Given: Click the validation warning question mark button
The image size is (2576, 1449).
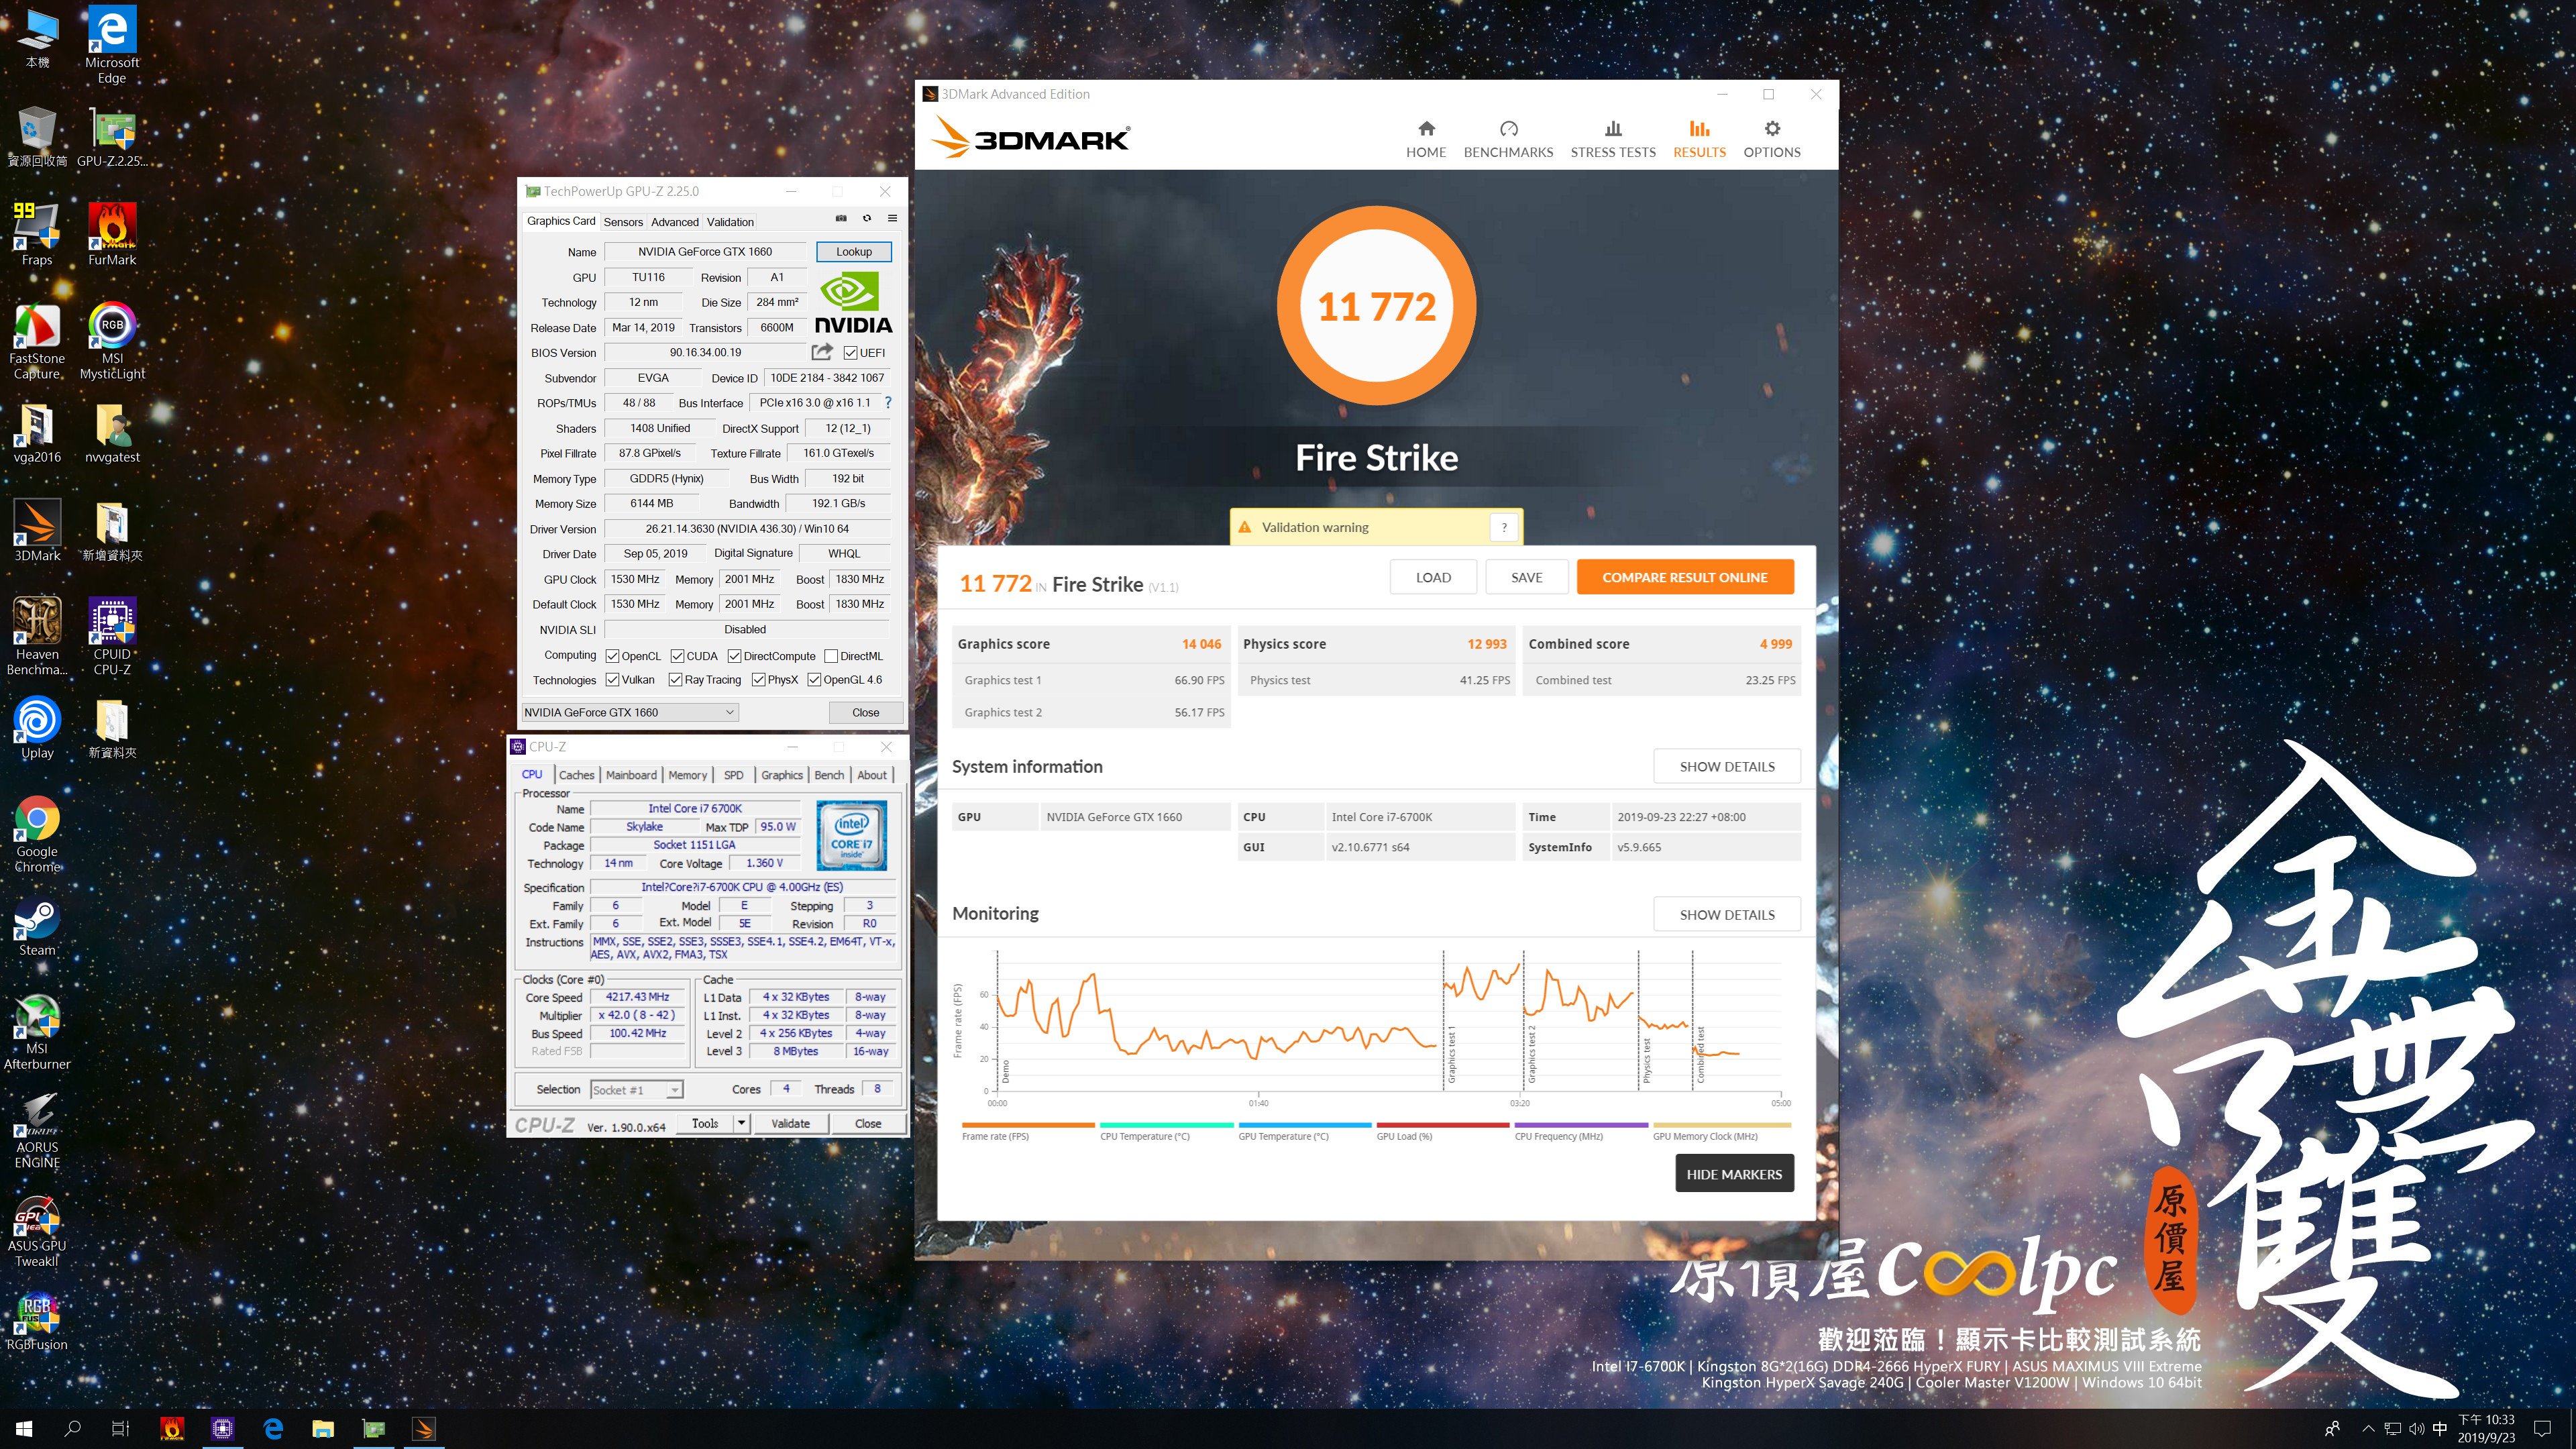Looking at the screenshot, I should [x=1504, y=527].
